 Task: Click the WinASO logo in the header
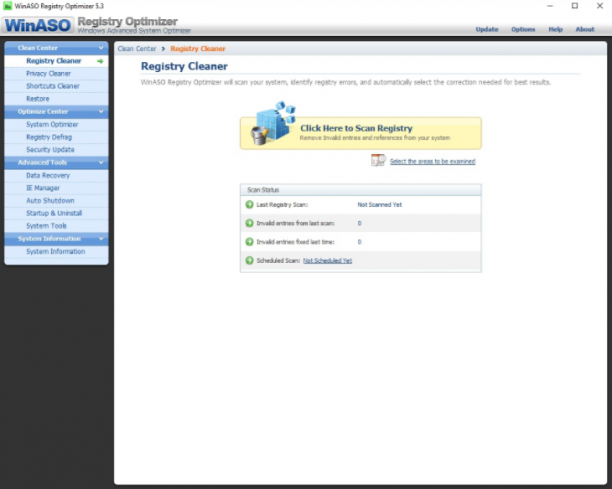pyautogui.click(x=38, y=25)
